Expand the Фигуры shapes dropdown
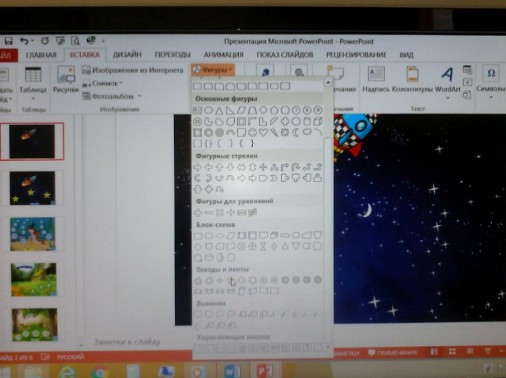Viewport: 506px width, 378px height. click(213, 70)
